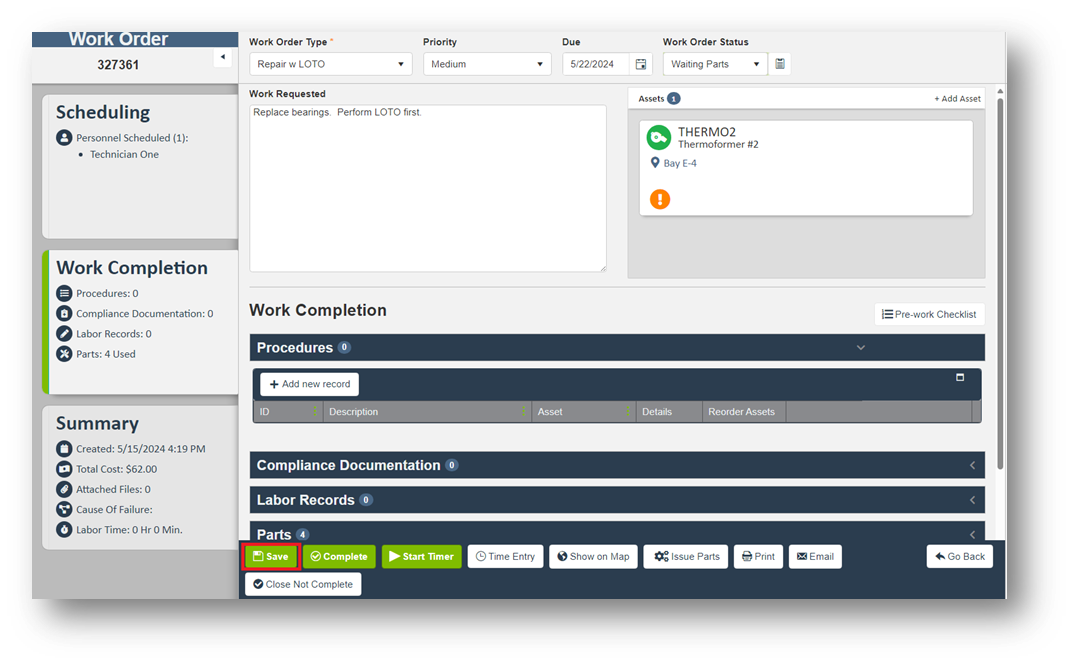Open the Work Order Type dropdown

(330, 64)
